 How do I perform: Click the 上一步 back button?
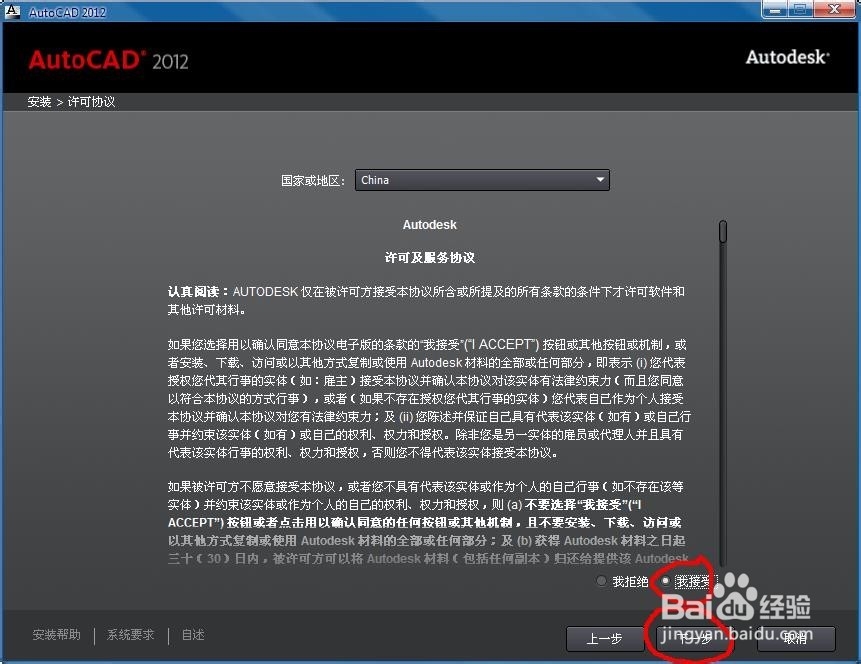(x=605, y=639)
